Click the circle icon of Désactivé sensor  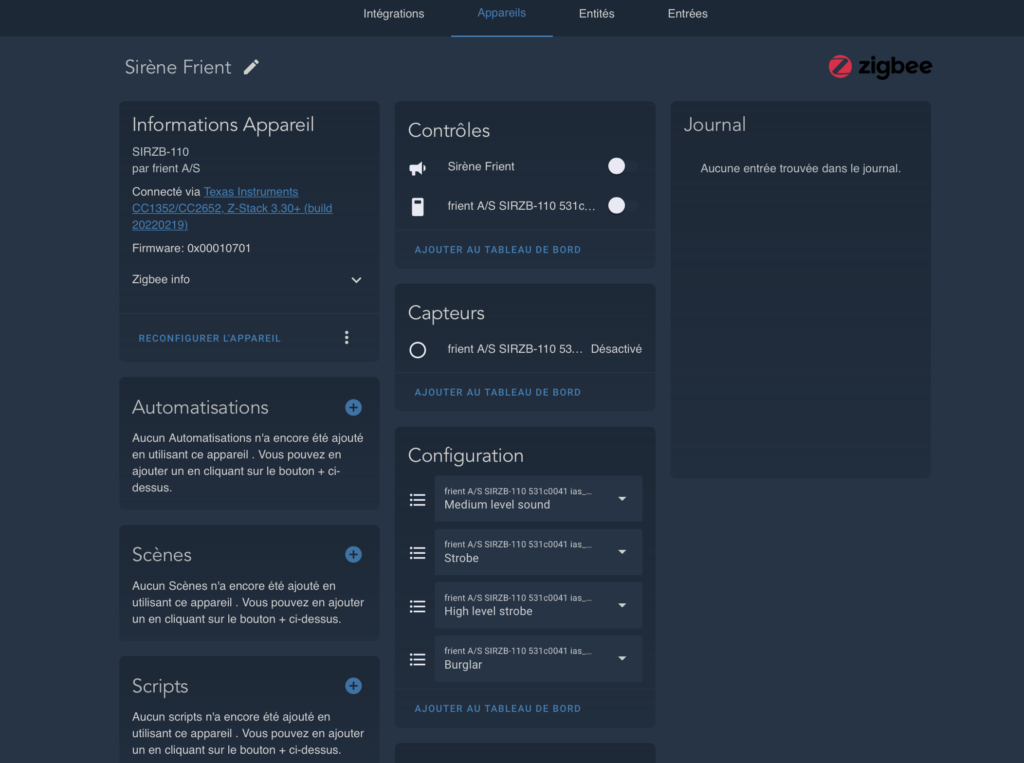(x=418, y=350)
